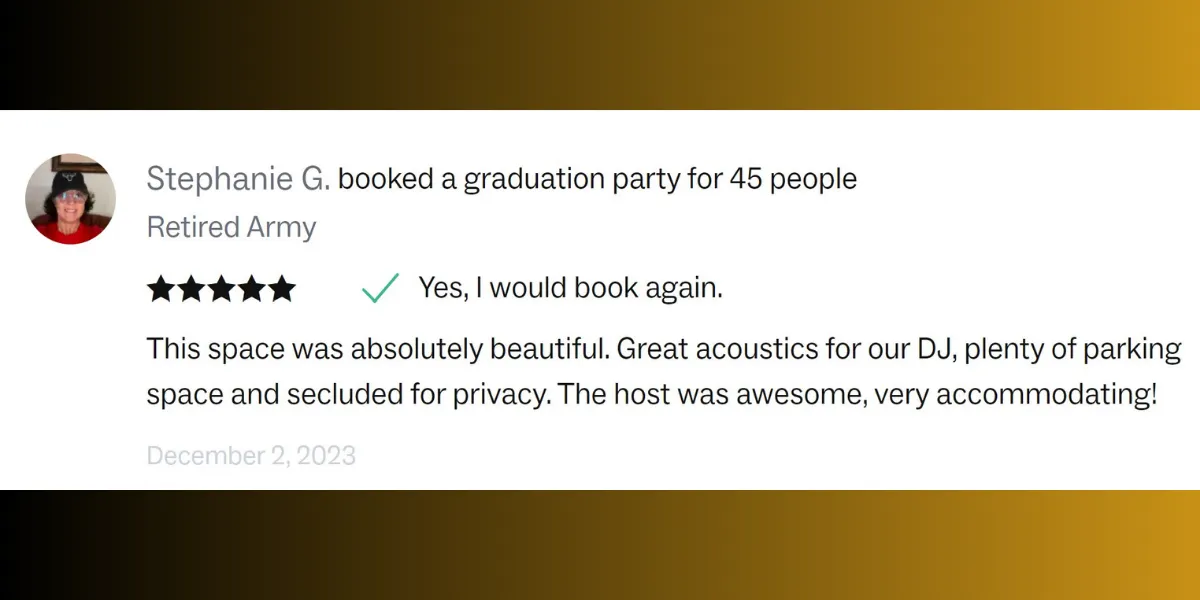Click the gold gradient banner below the review
Image resolution: width=1200 pixels, height=600 pixels.
coord(600,545)
